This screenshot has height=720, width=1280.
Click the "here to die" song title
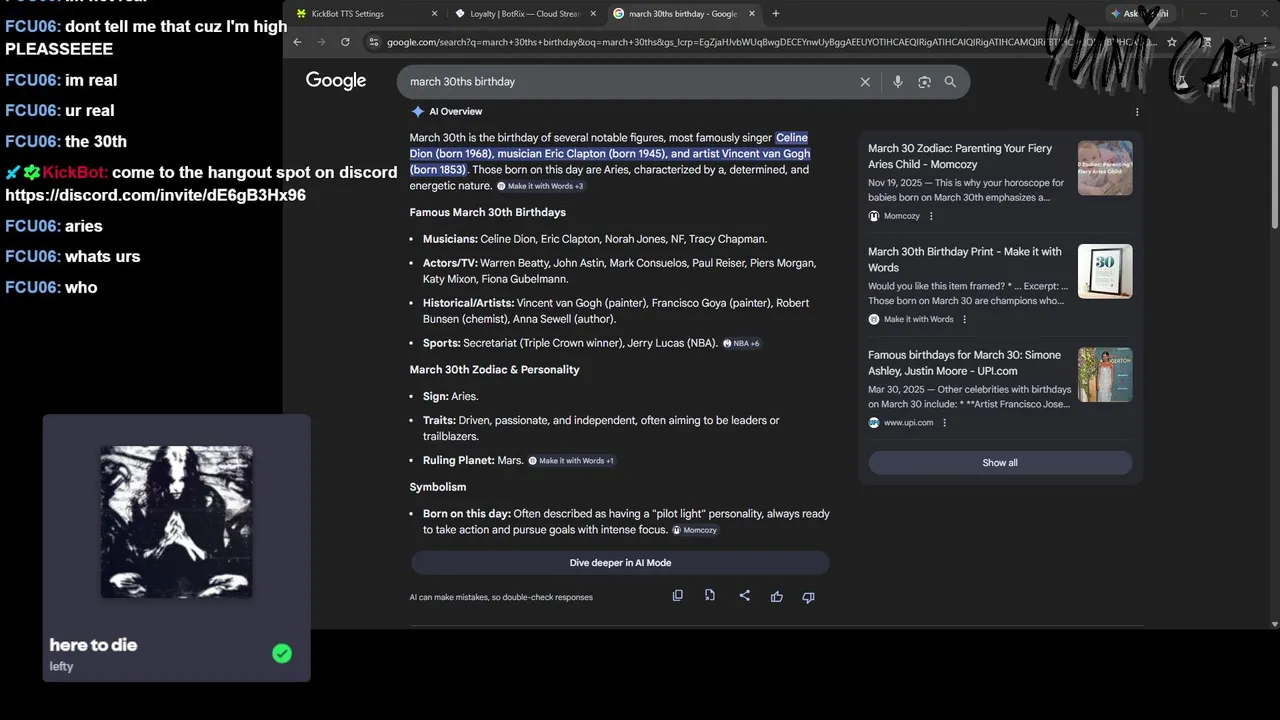(93, 645)
